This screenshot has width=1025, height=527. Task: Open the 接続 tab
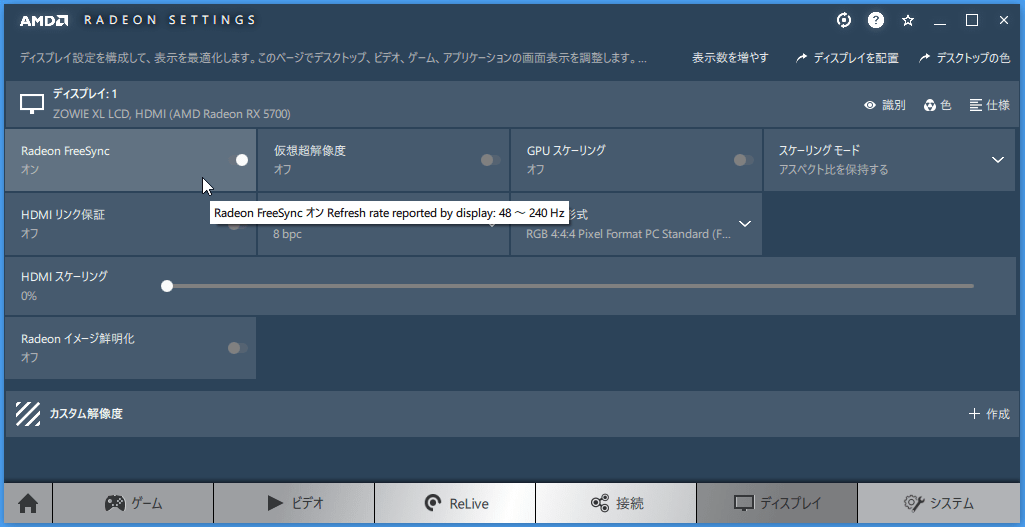pyautogui.click(x=616, y=503)
